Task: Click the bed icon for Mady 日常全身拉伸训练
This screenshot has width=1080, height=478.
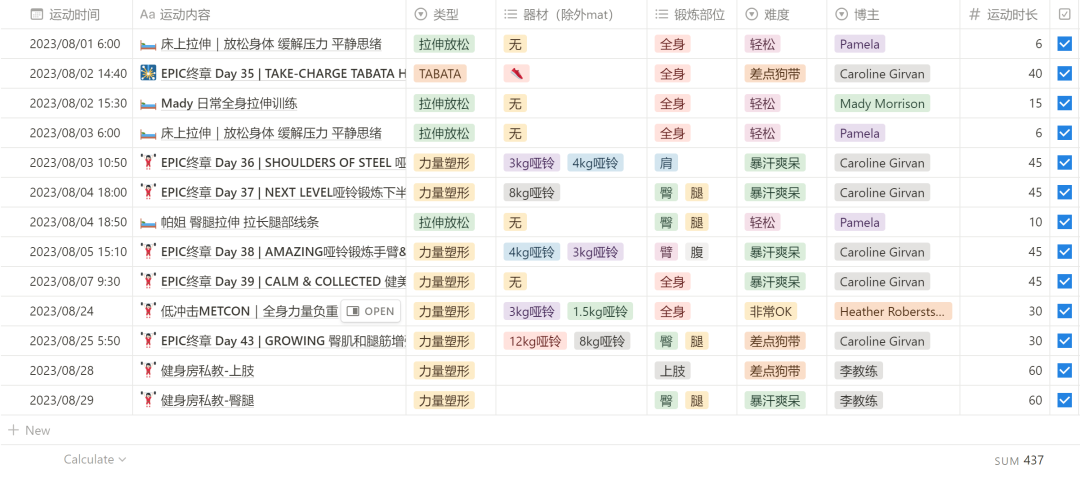Action: [x=147, y=103]
